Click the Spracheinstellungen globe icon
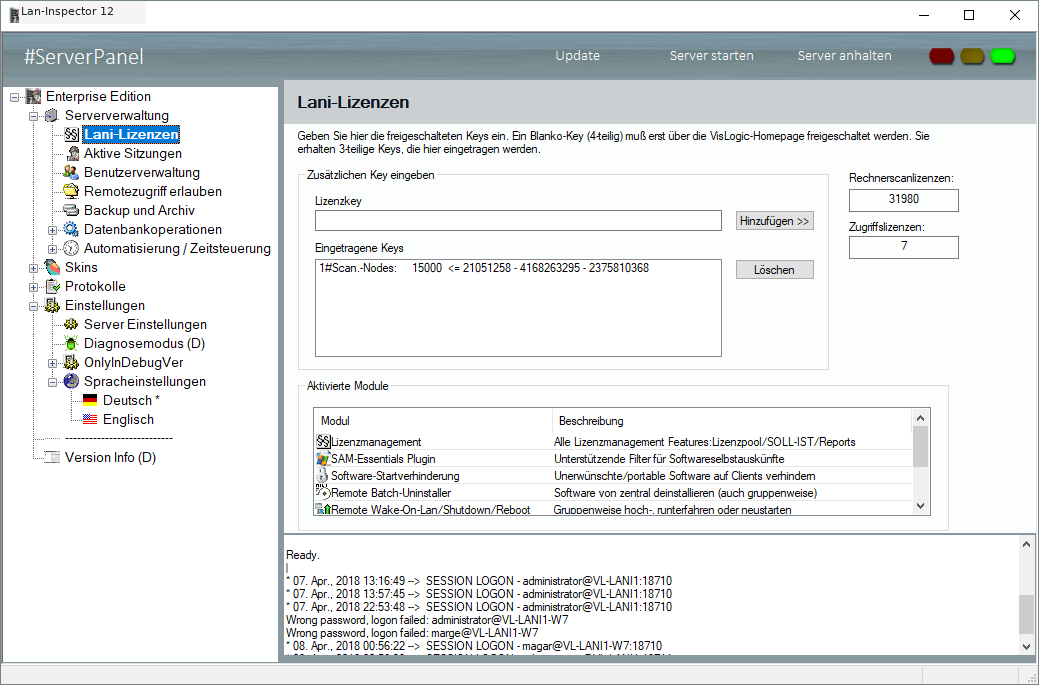The image size is (1039, 685). click(72, 382)
